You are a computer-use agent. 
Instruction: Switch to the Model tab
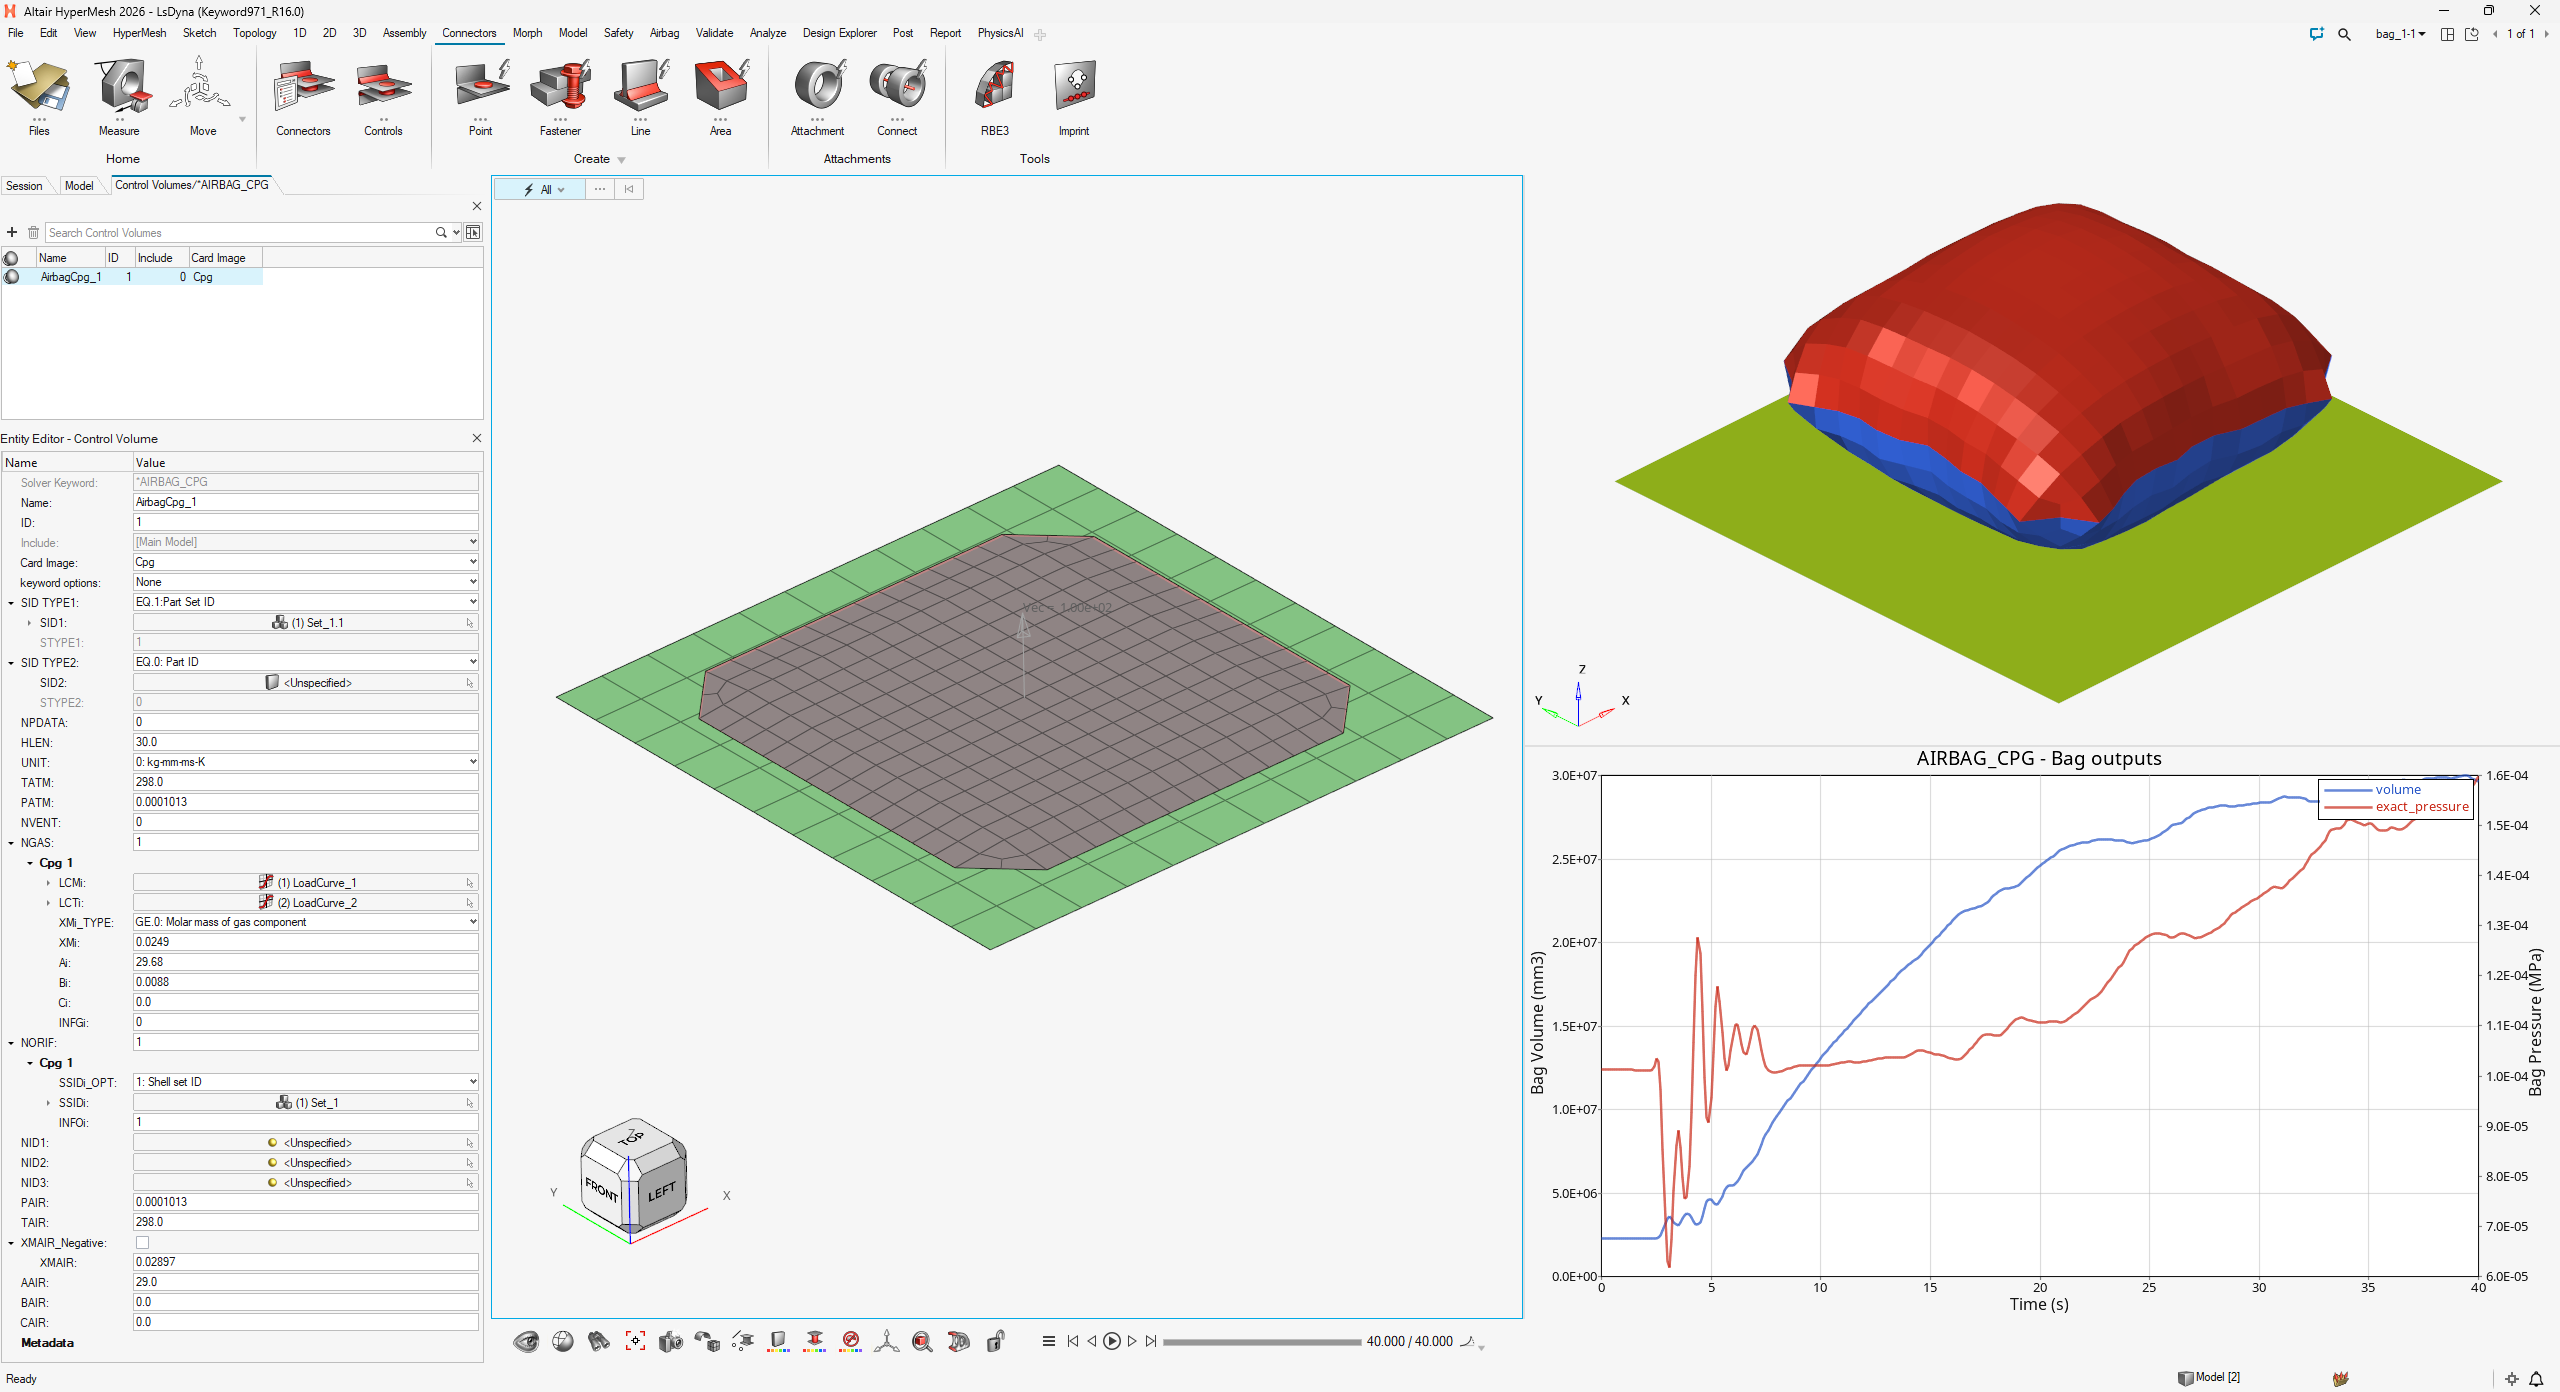click(x=79, y=186)
